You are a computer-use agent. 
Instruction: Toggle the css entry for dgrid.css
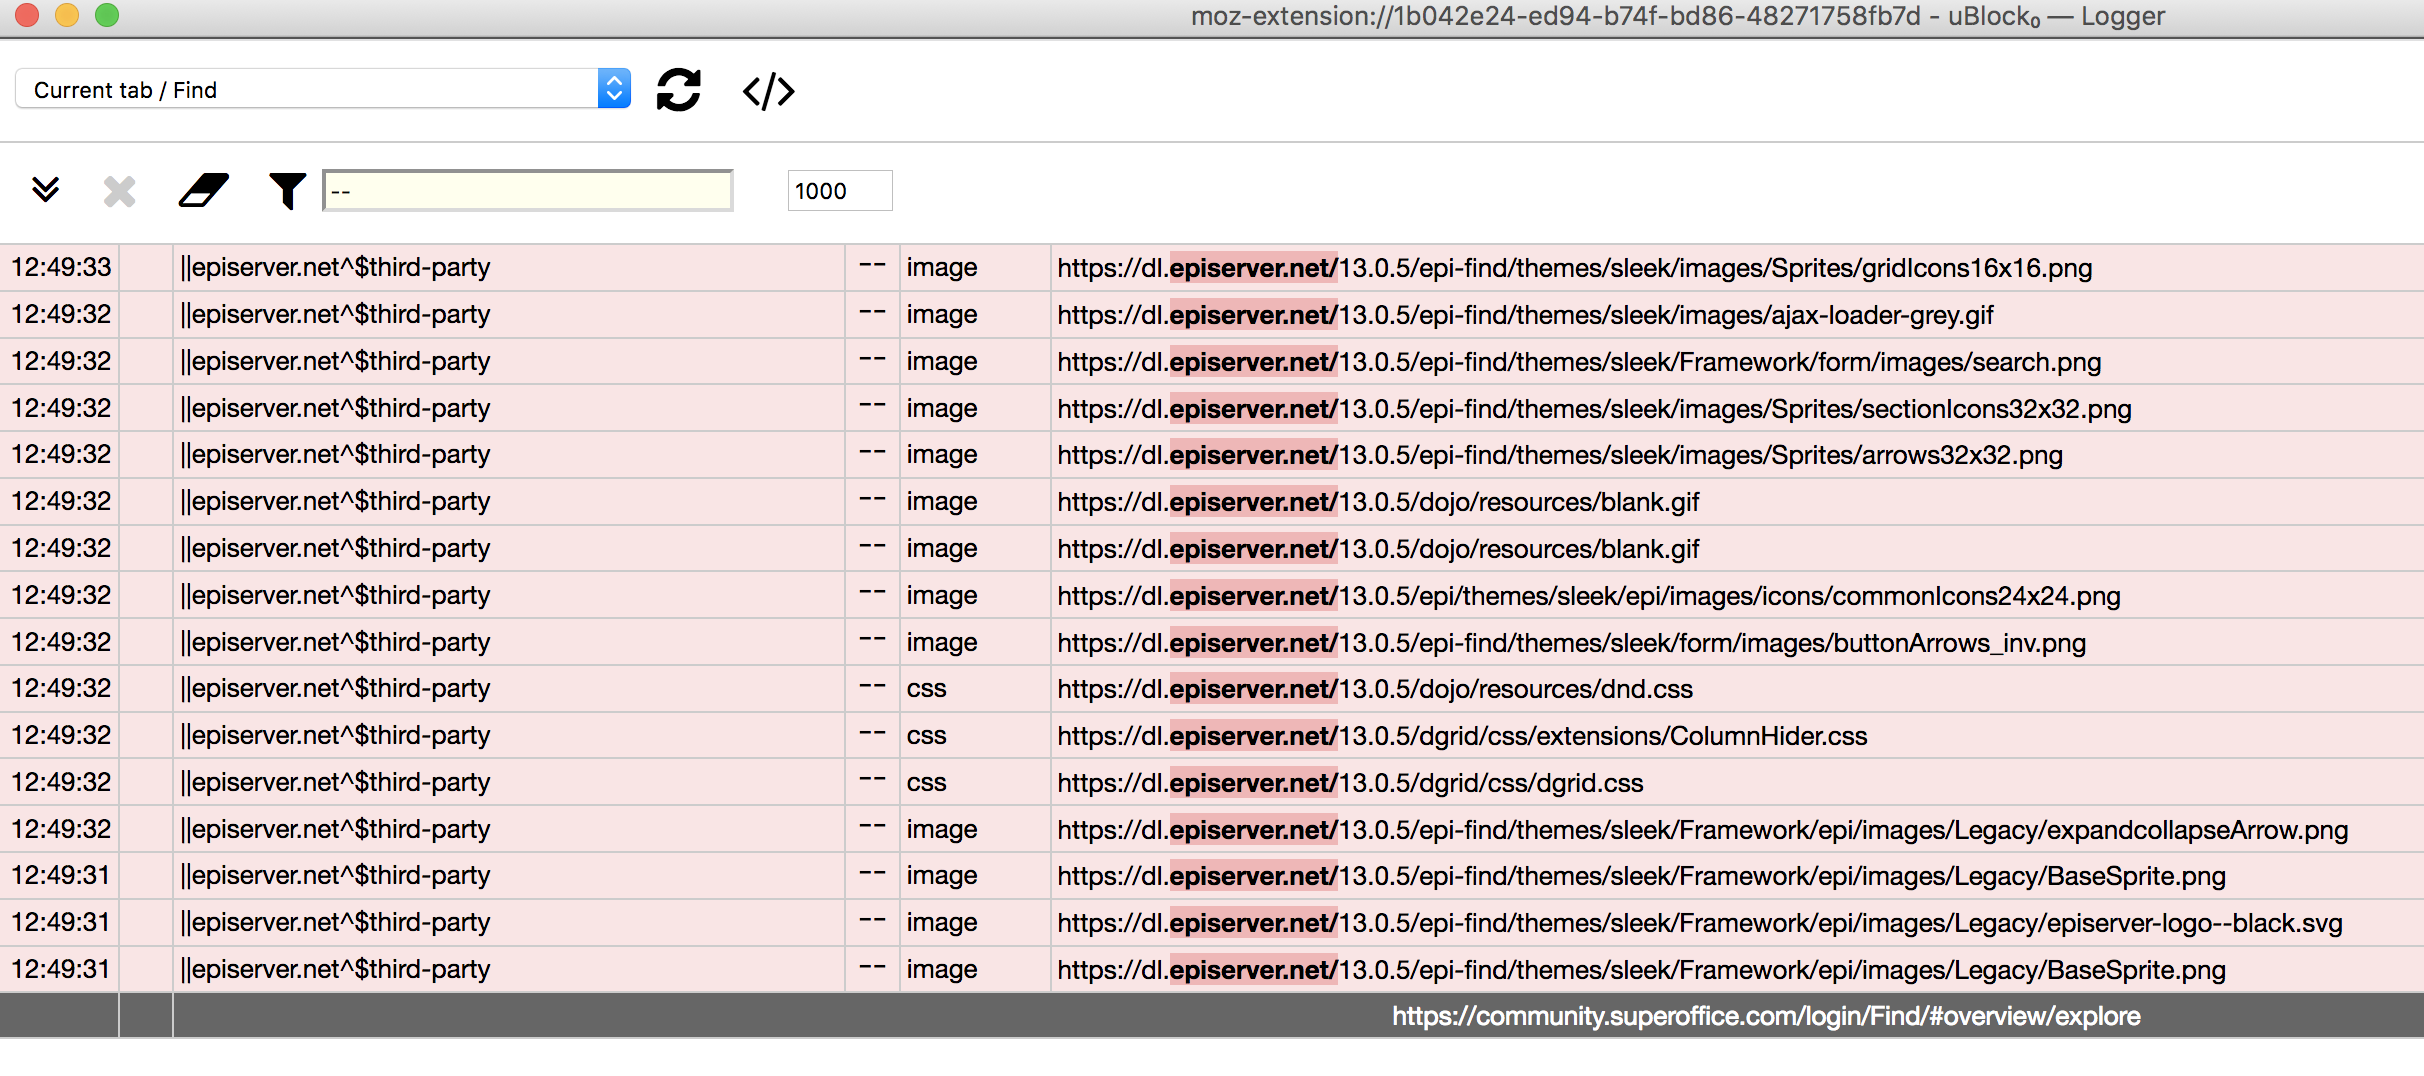tap(1350, 782)
